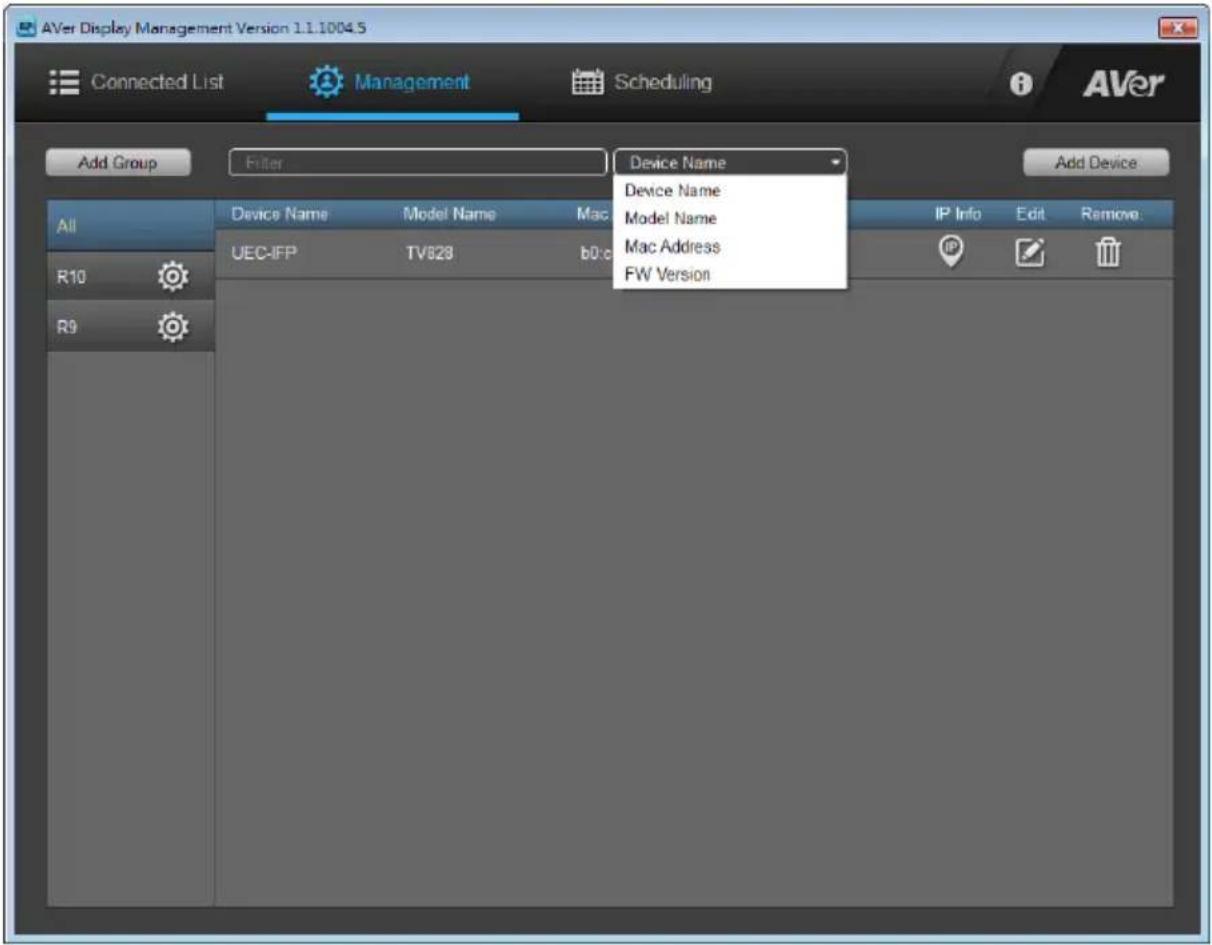The image size is (1212, 945).
Task: Select the UEC-IFP device name cell
Action: click(x=264, y=254)
